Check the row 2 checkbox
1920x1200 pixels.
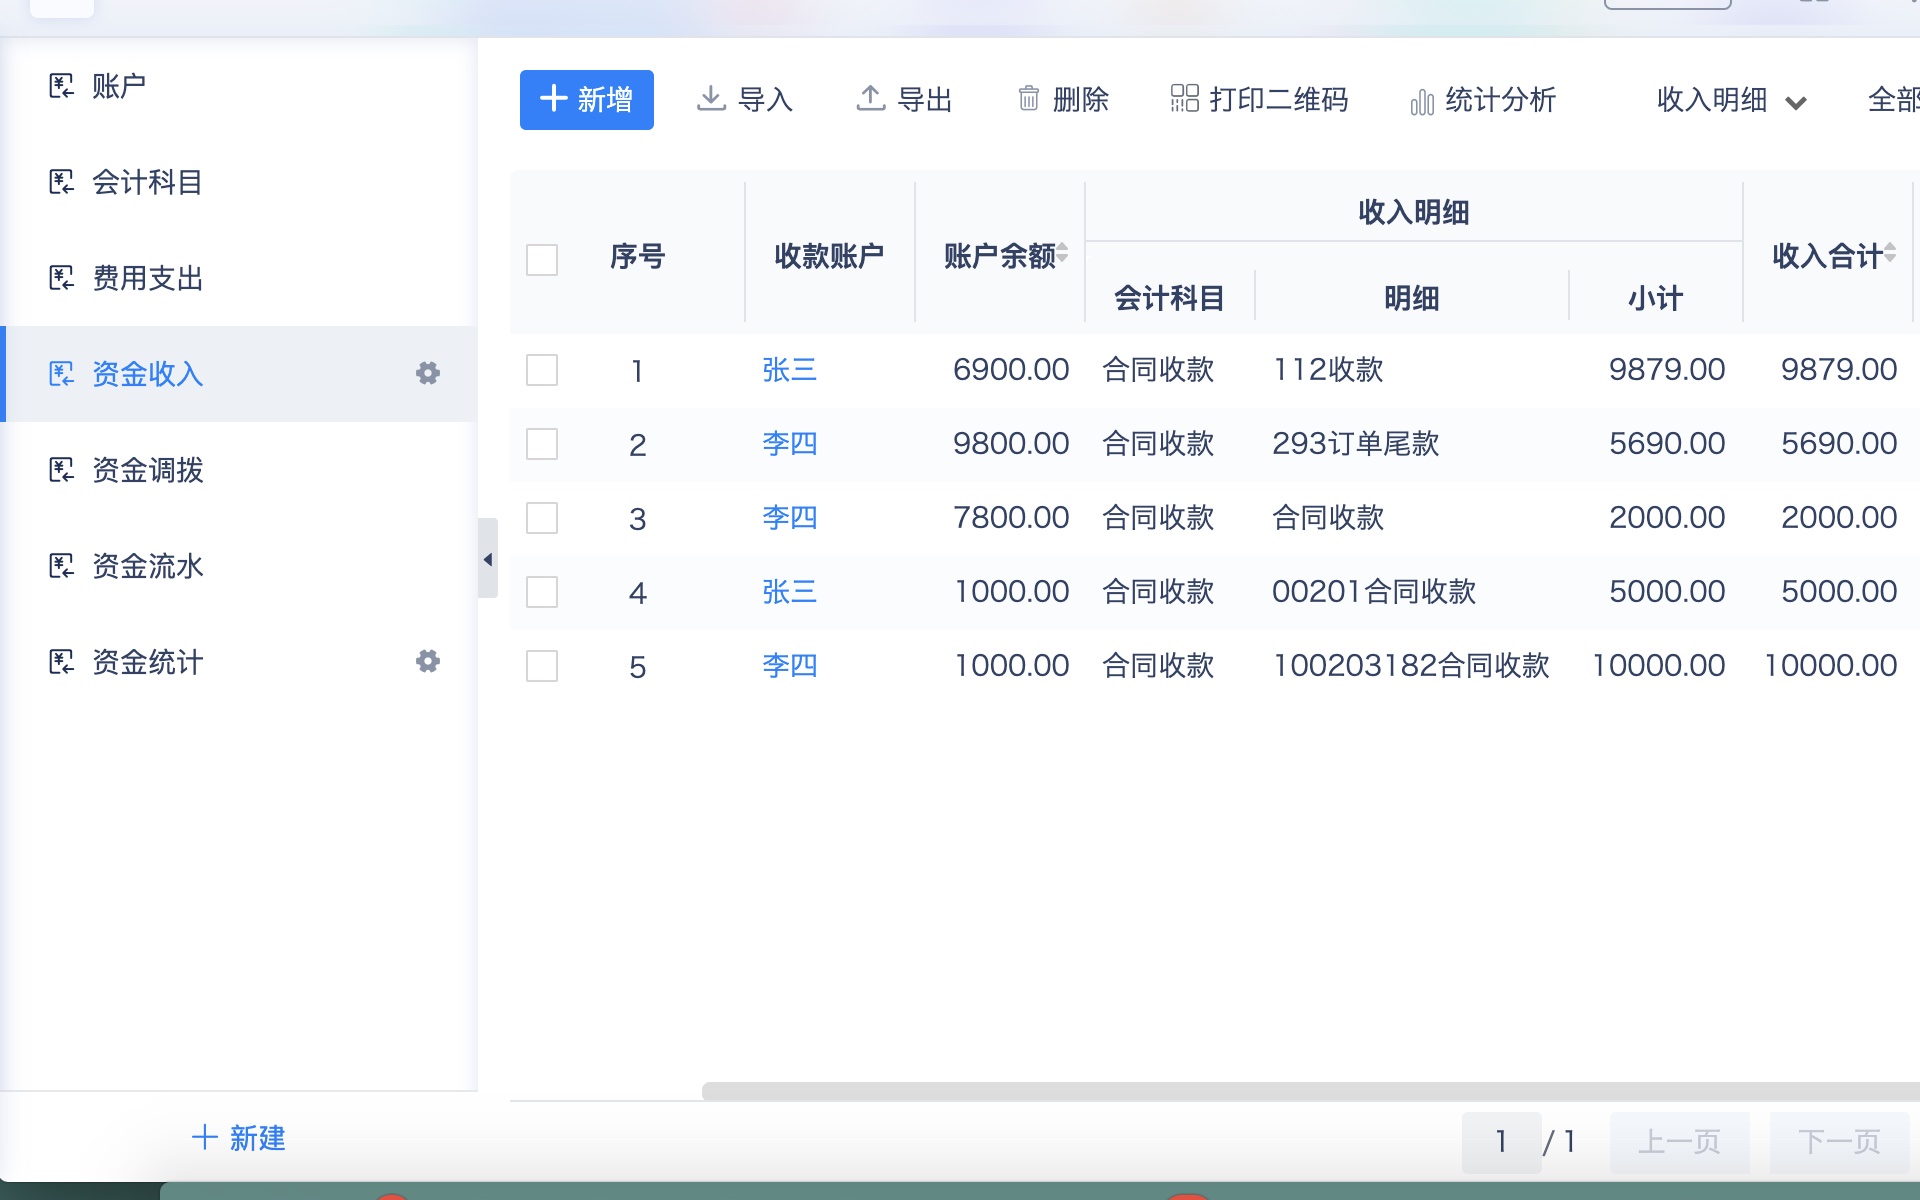coord(542,444)
